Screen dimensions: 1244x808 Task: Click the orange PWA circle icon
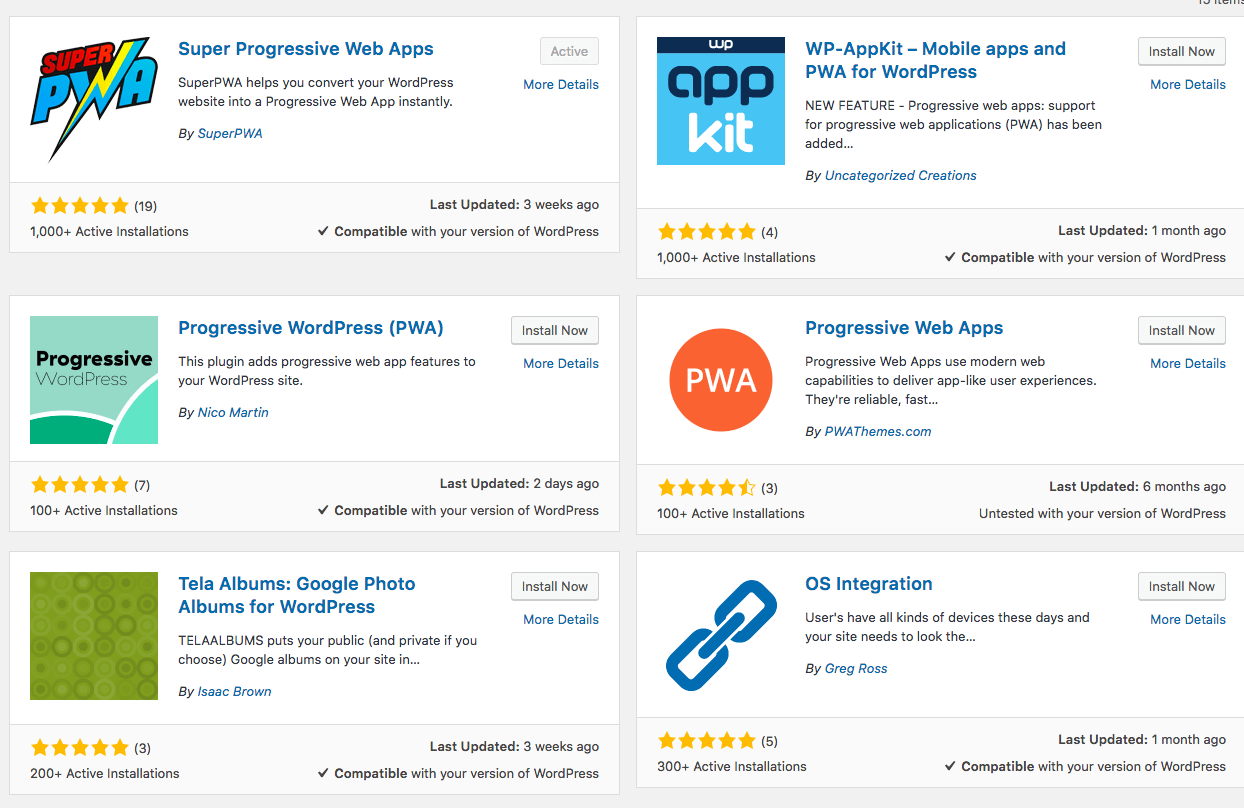pos(720,380)
